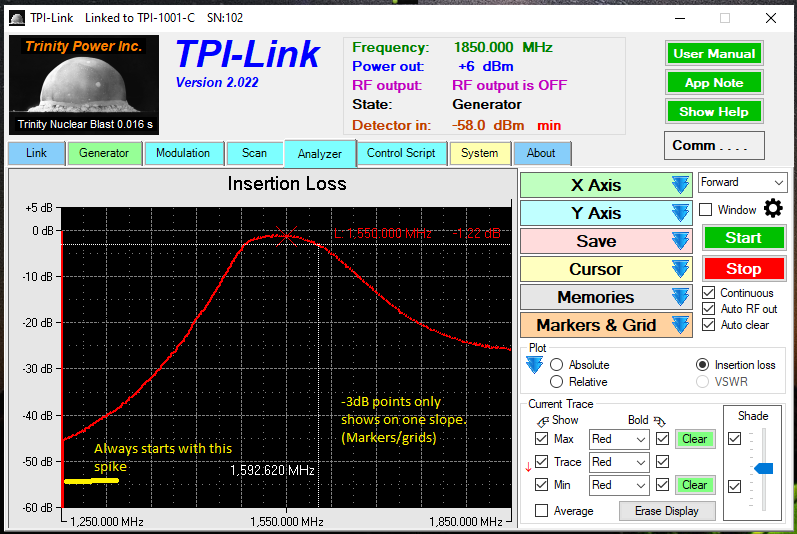Viewport: 797px width, 534px height.
Task: Expand the Memories panel
Action: [606, 297]
